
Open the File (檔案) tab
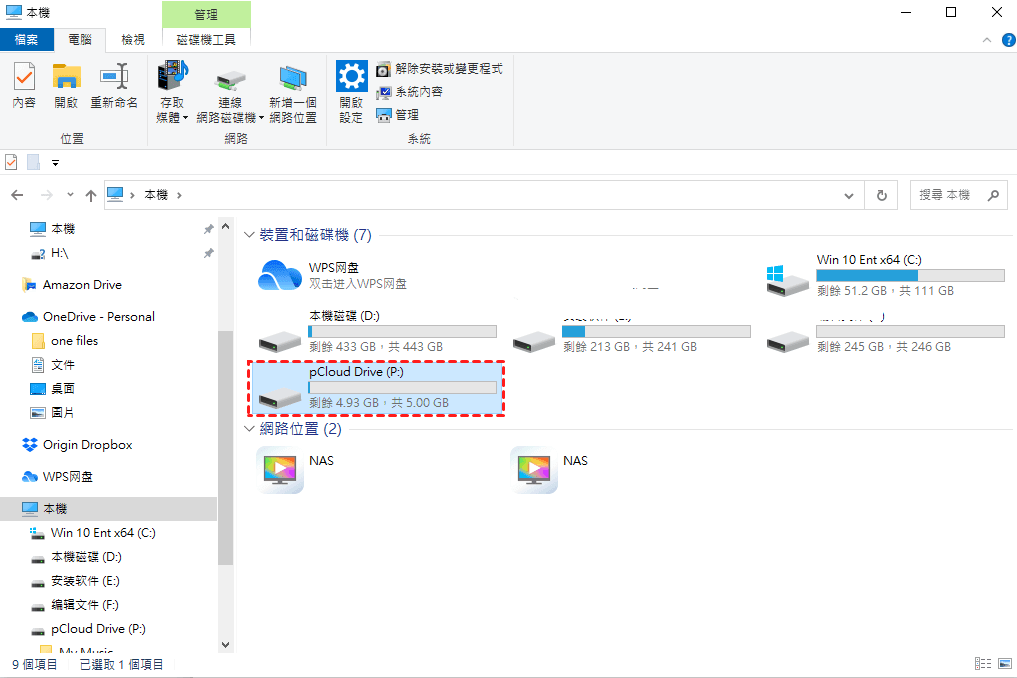pos(27,40)
